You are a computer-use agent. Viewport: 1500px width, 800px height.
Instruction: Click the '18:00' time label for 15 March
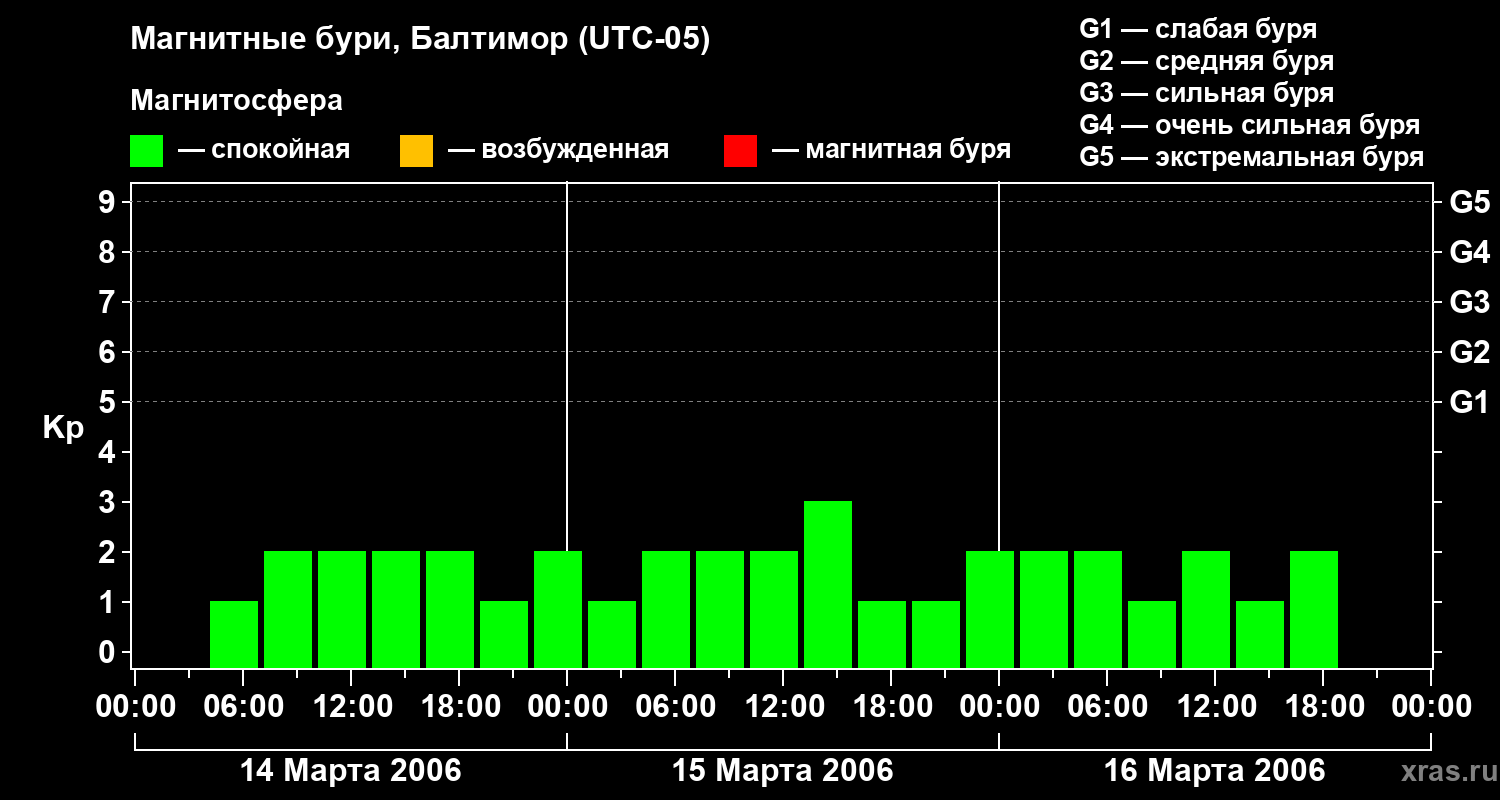pos(891,706)
